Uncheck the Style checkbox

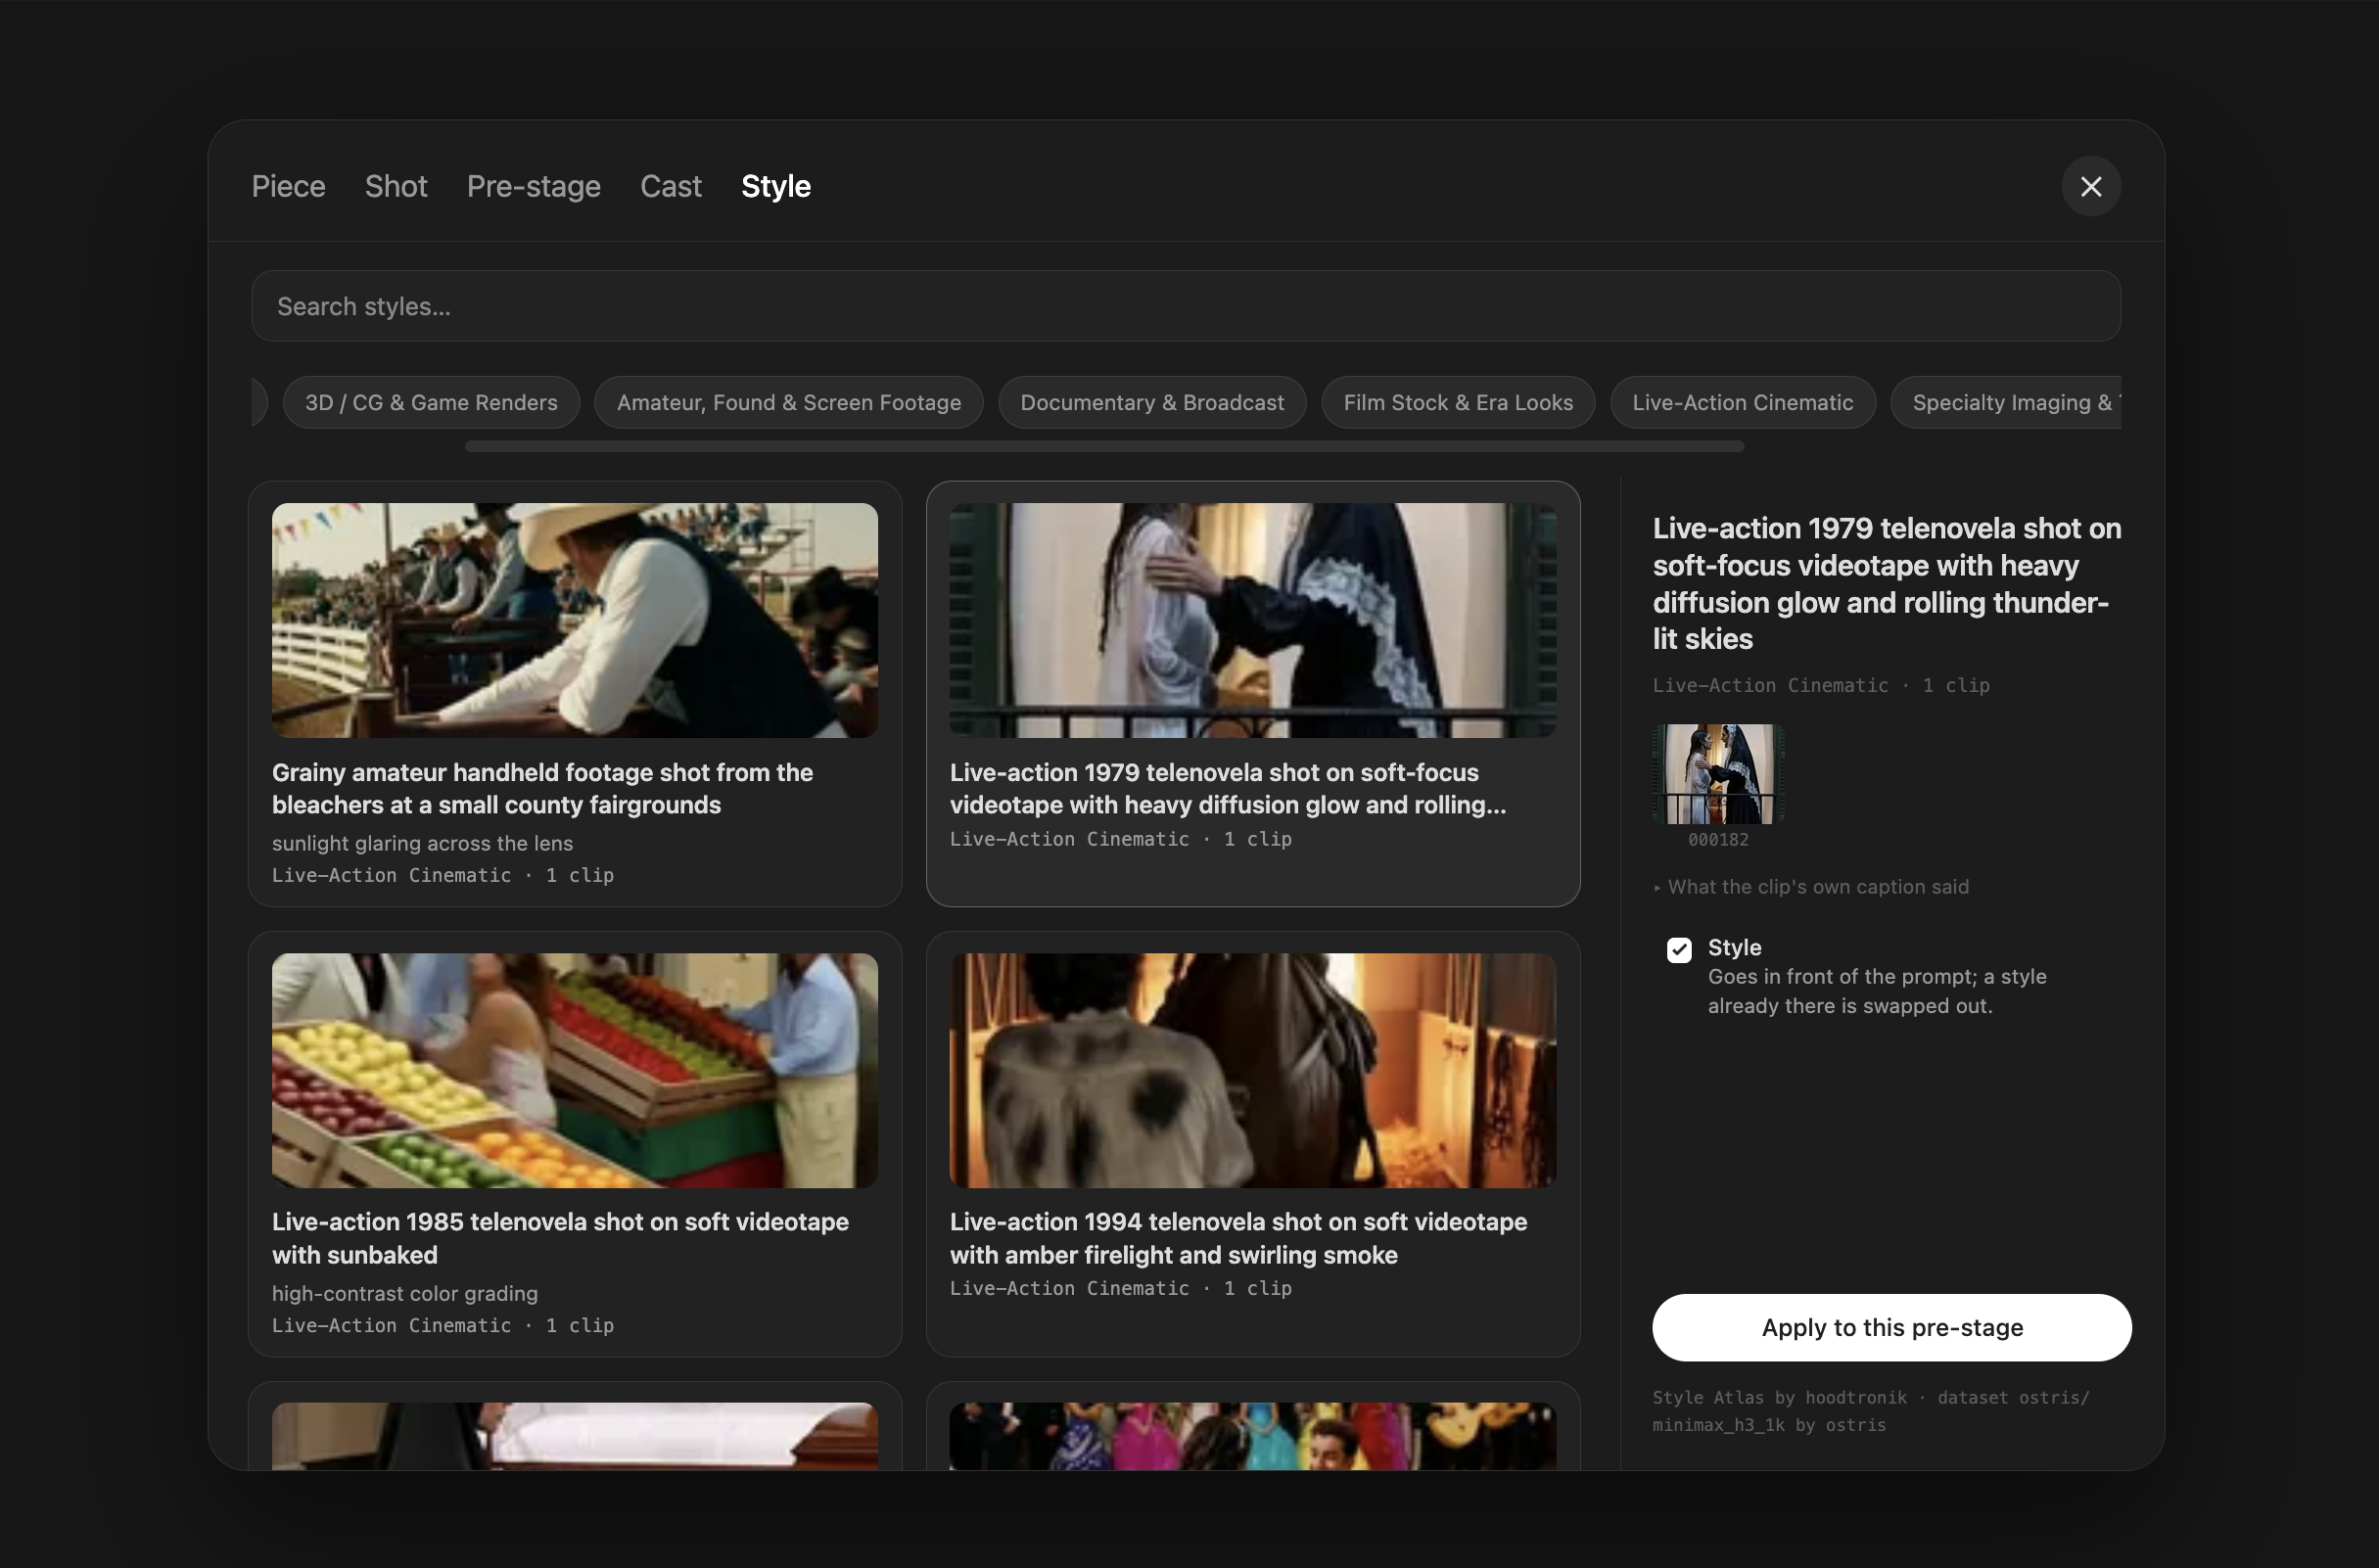point(1679,950)
